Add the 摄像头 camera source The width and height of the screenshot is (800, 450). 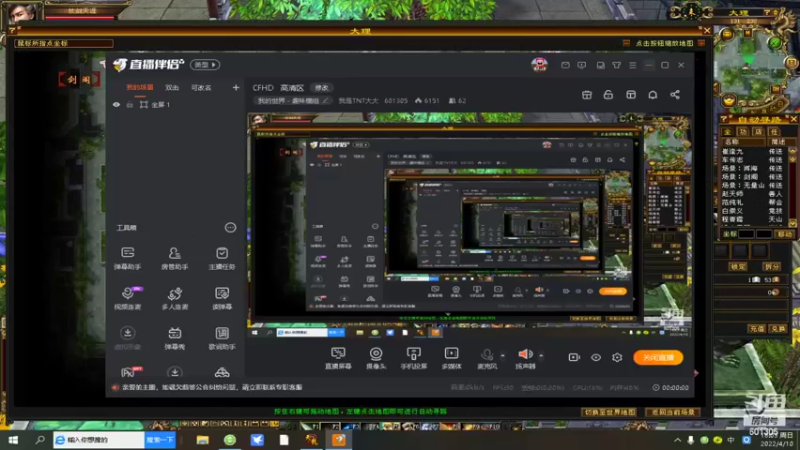click(376, 358)
